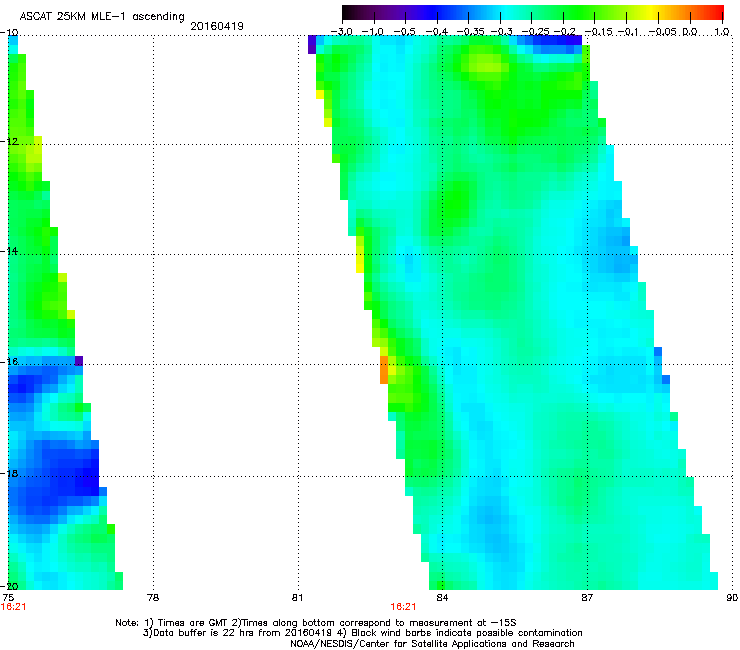Click the purple data cell in left swath near -16

coord(79,361)
